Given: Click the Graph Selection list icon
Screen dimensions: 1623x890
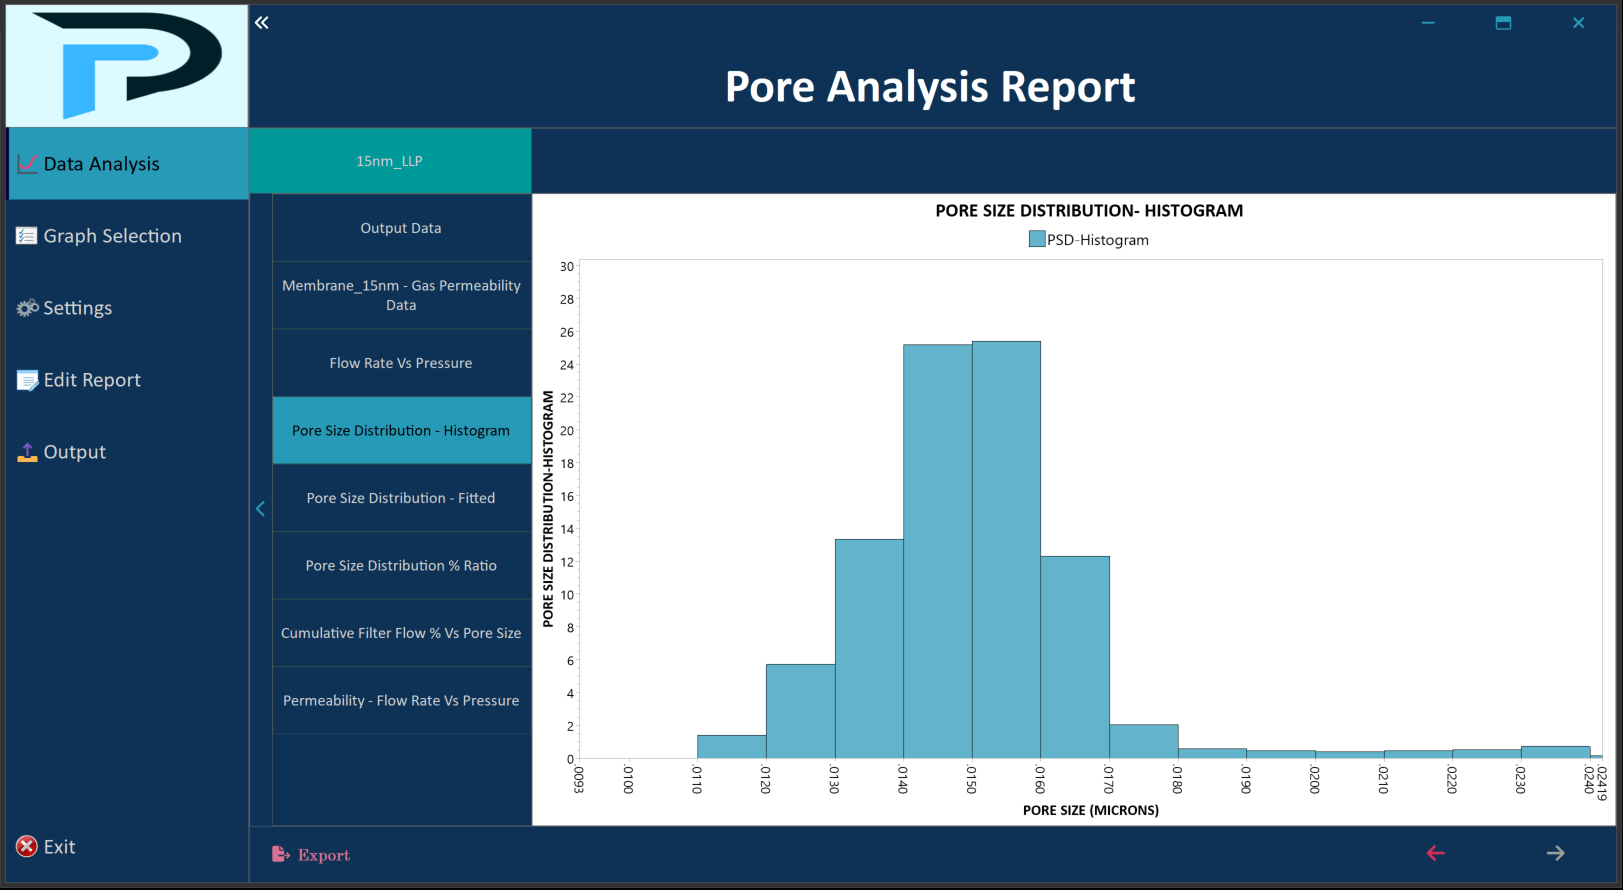Looking at the screenshot, I should coord(27,236).
